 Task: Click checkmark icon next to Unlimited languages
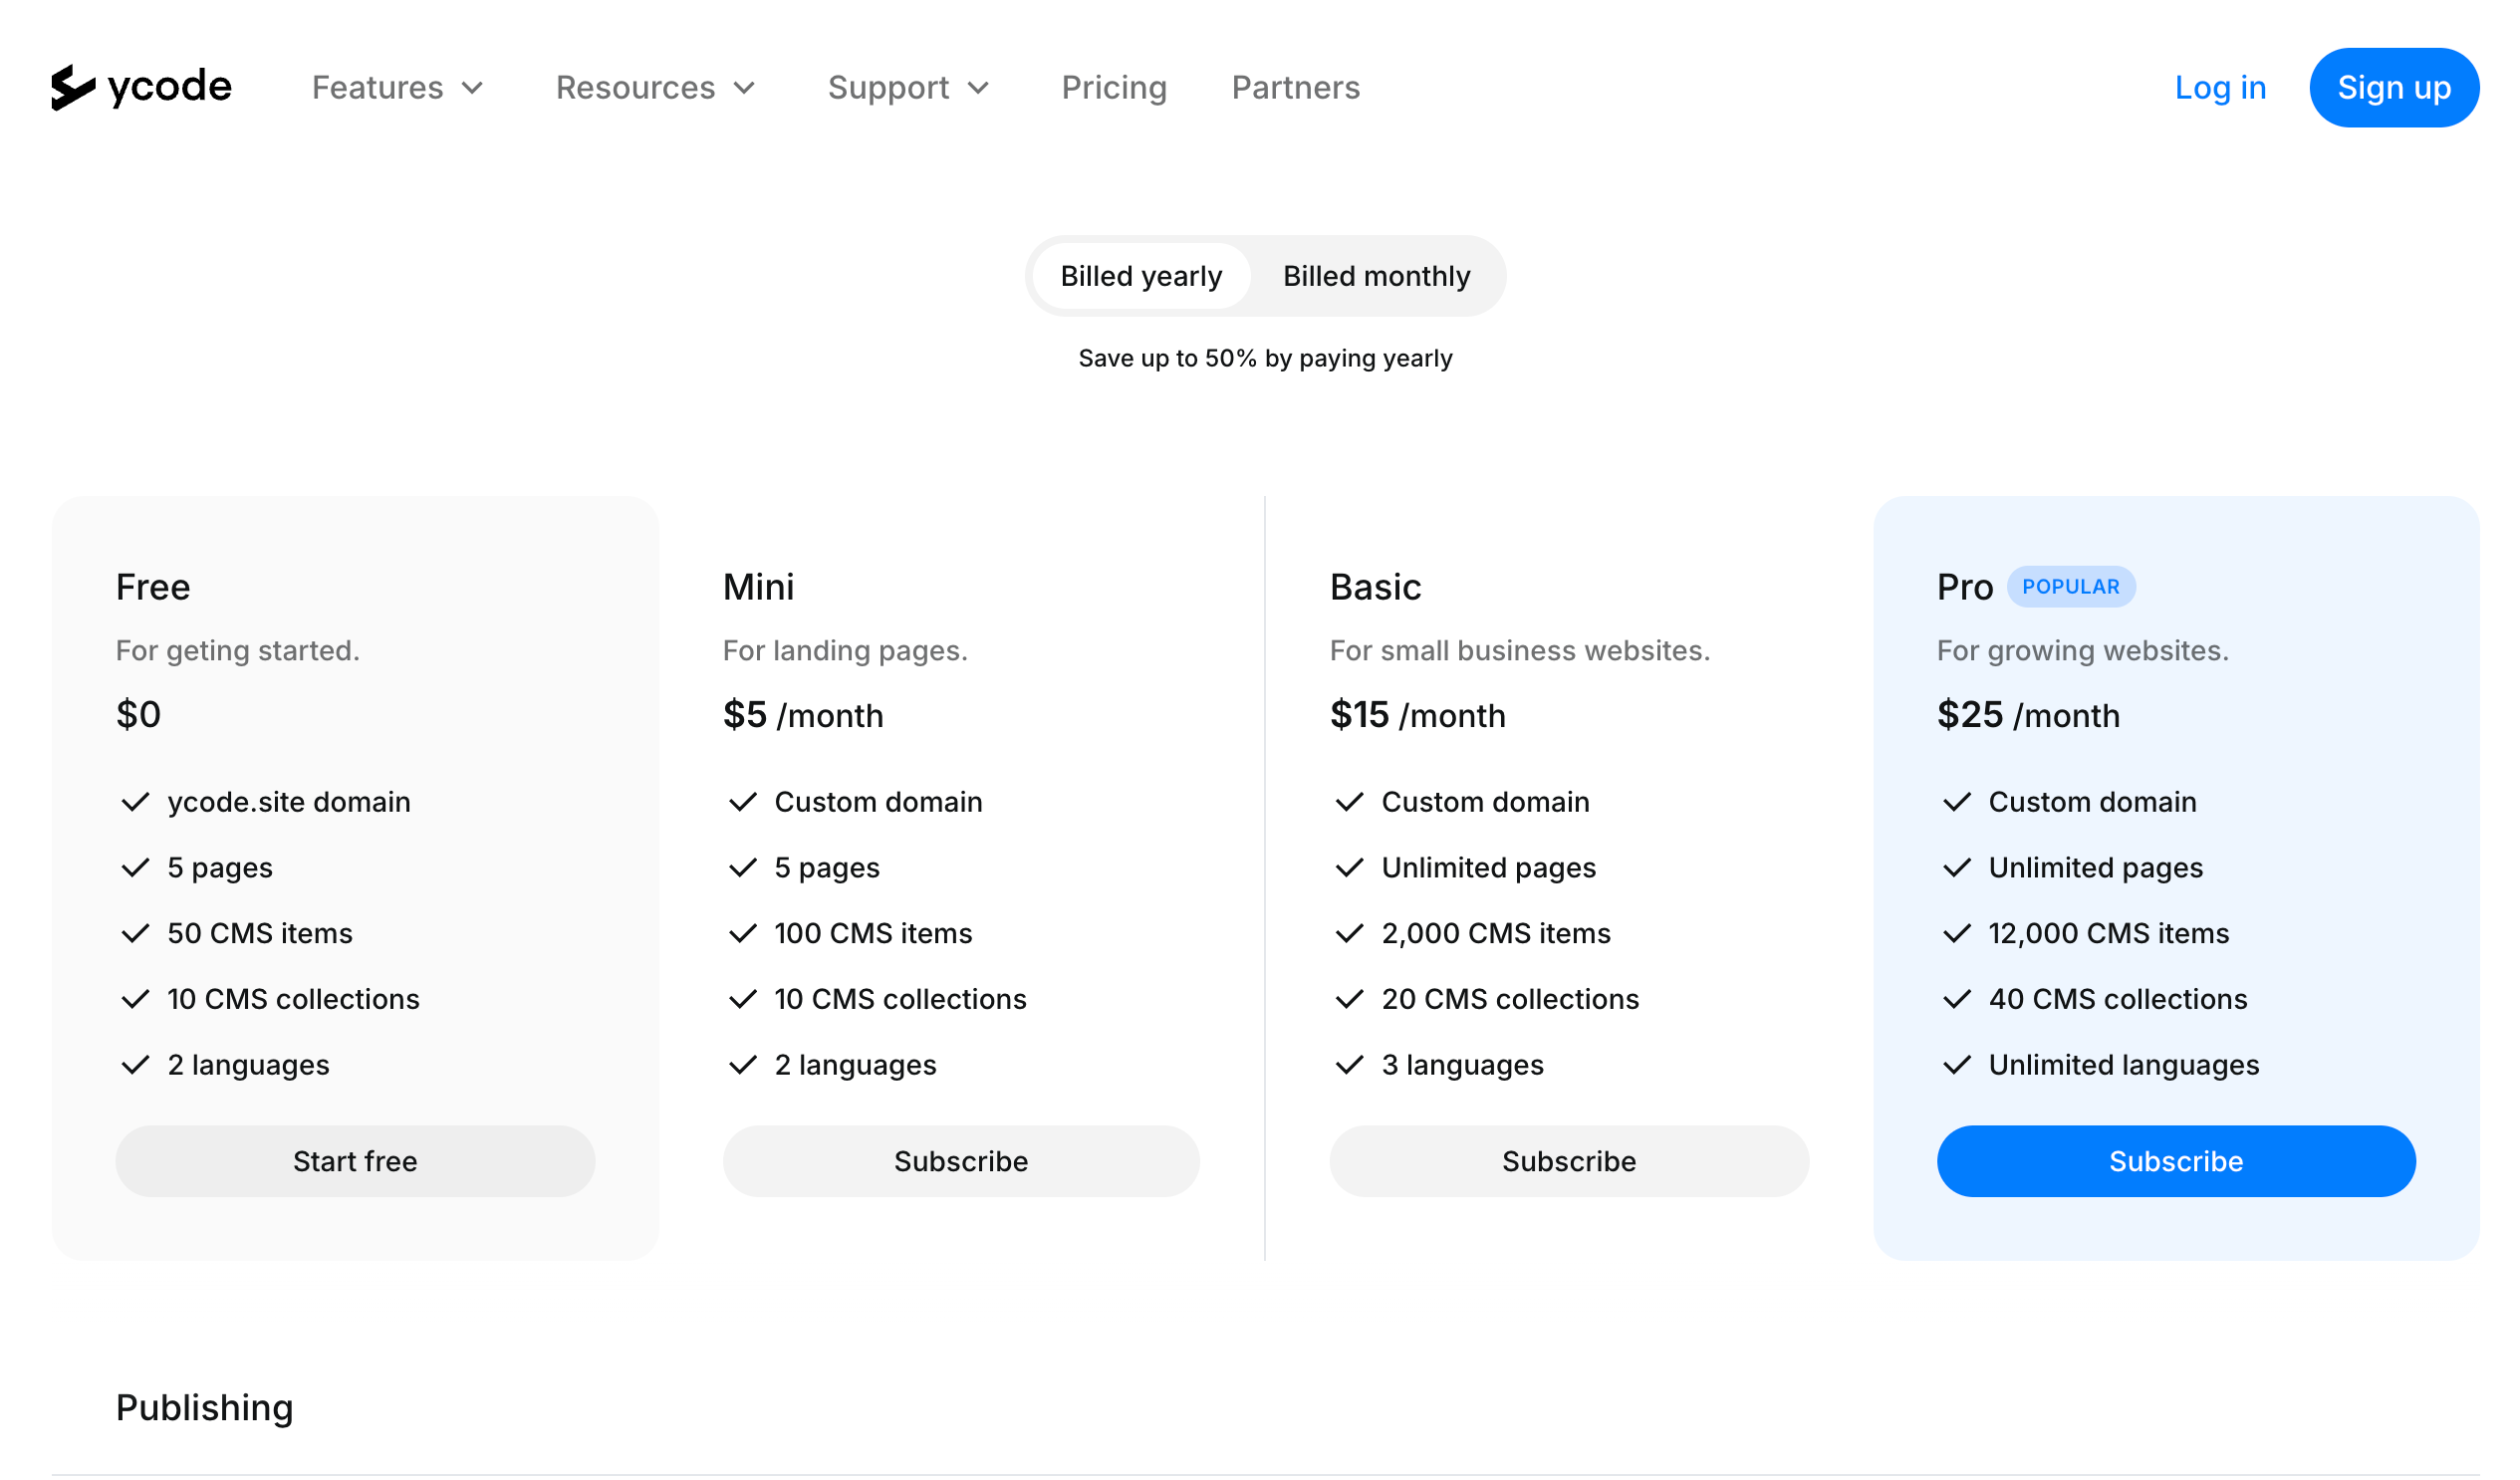pyautogui.click(x=1956, y=1065)
